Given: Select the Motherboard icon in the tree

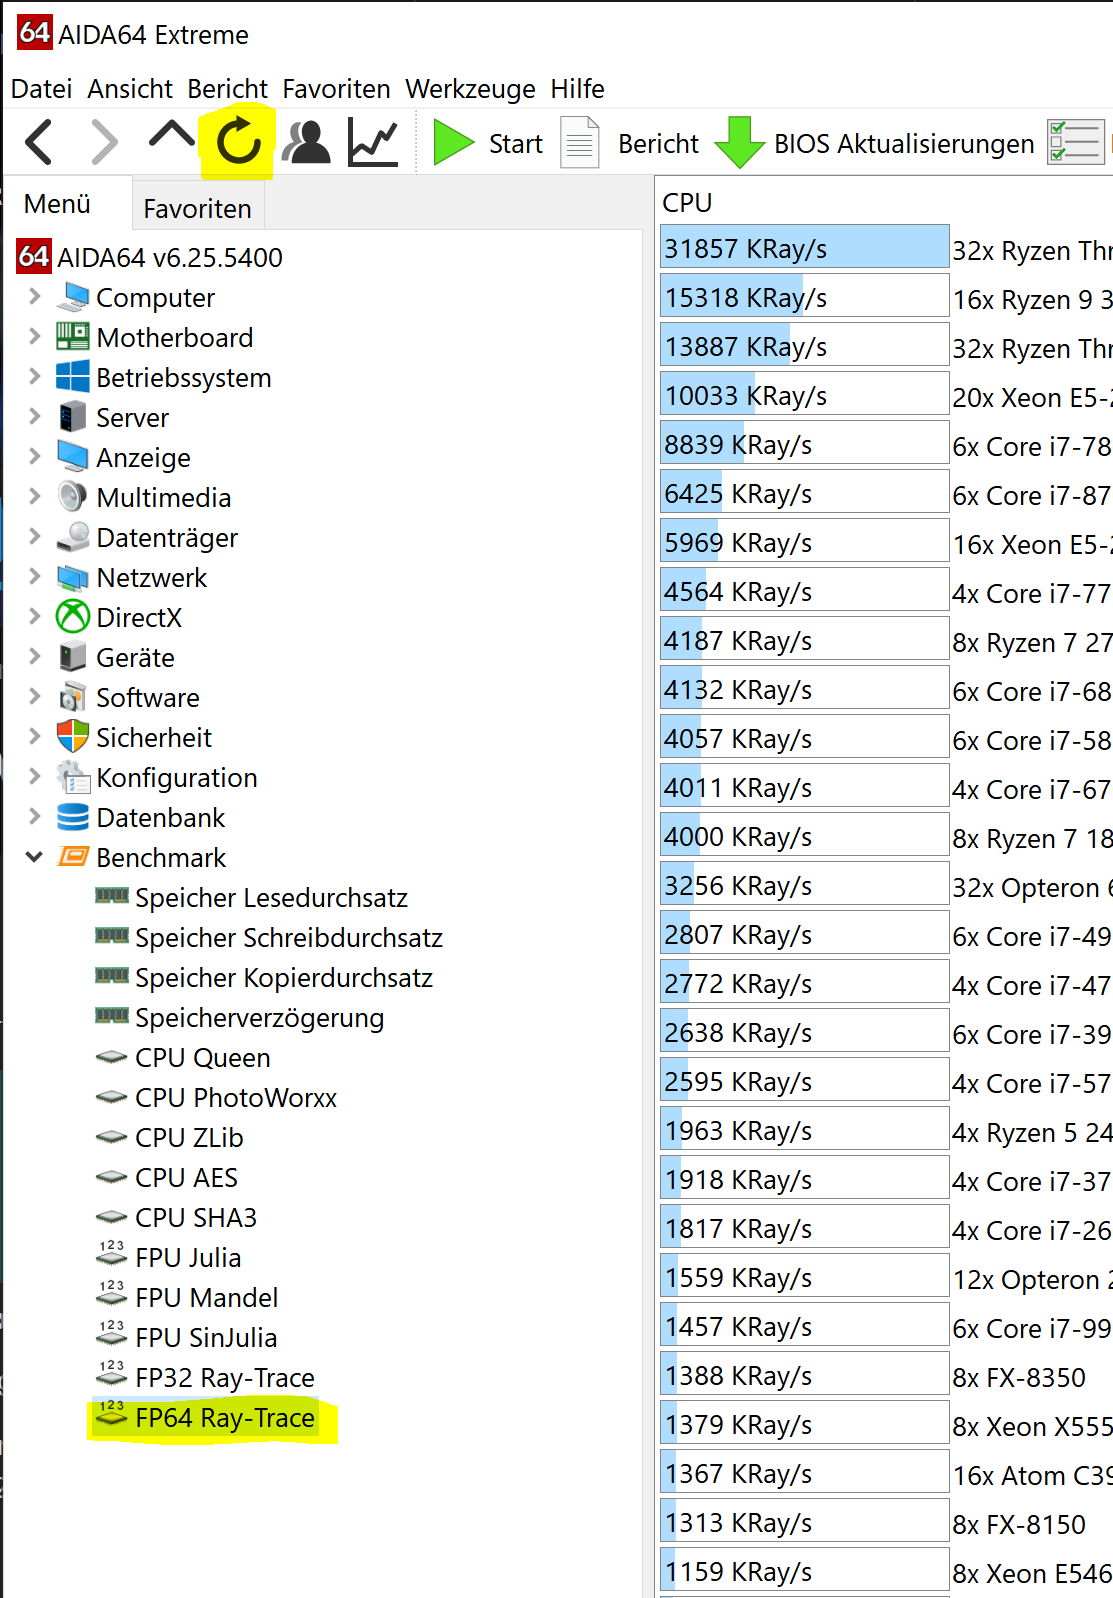Looking at the screenshot, I should point(73,337).
